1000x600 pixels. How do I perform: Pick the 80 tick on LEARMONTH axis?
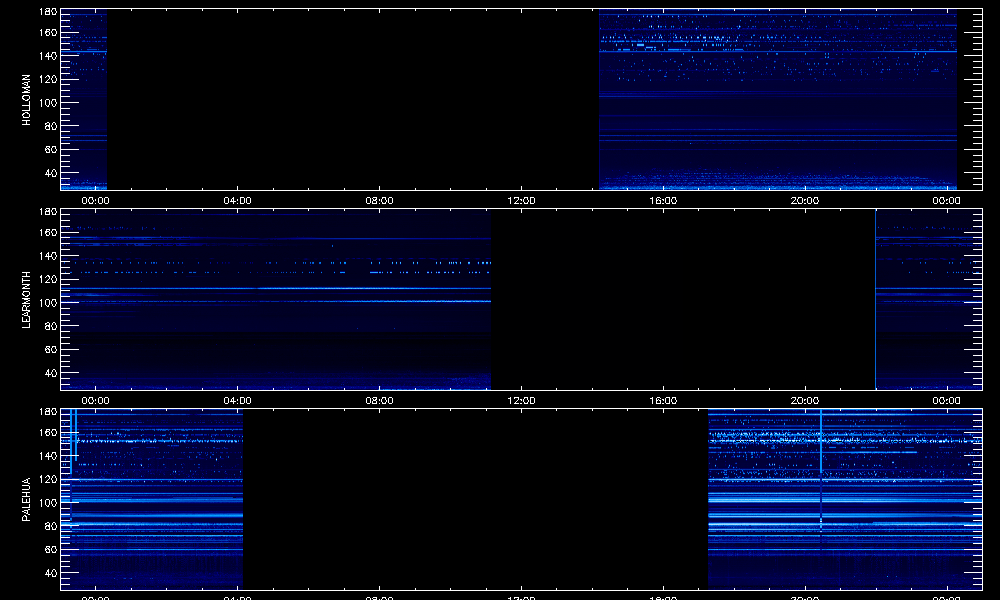coord(51,326)
